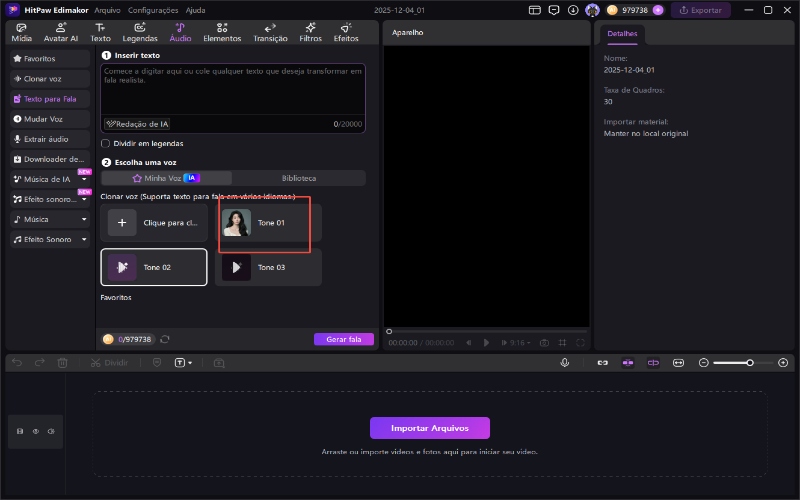800x500 pixels.
Task: Toggle the link clips icon
Action: [603, 363]
